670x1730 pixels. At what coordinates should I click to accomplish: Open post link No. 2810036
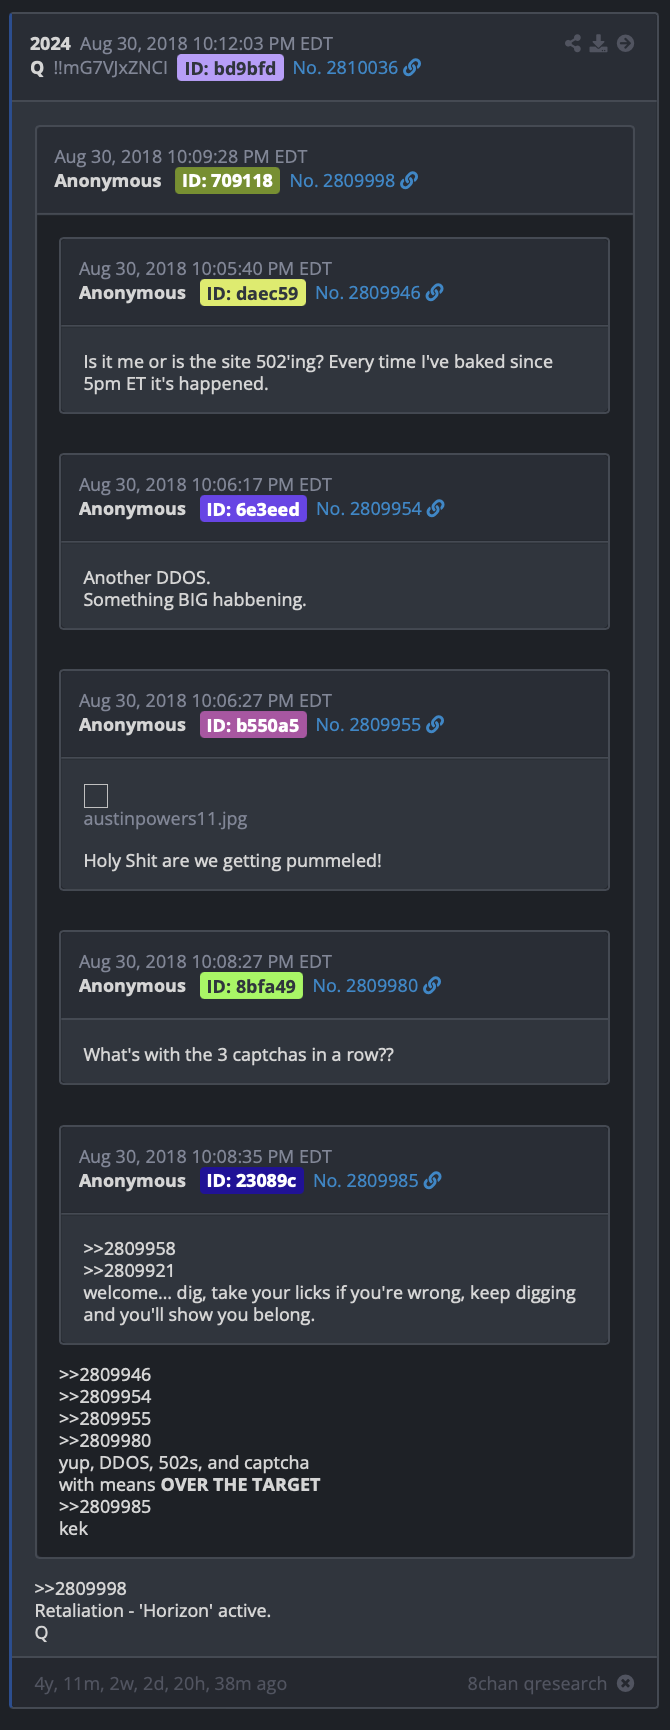point(346,67)
